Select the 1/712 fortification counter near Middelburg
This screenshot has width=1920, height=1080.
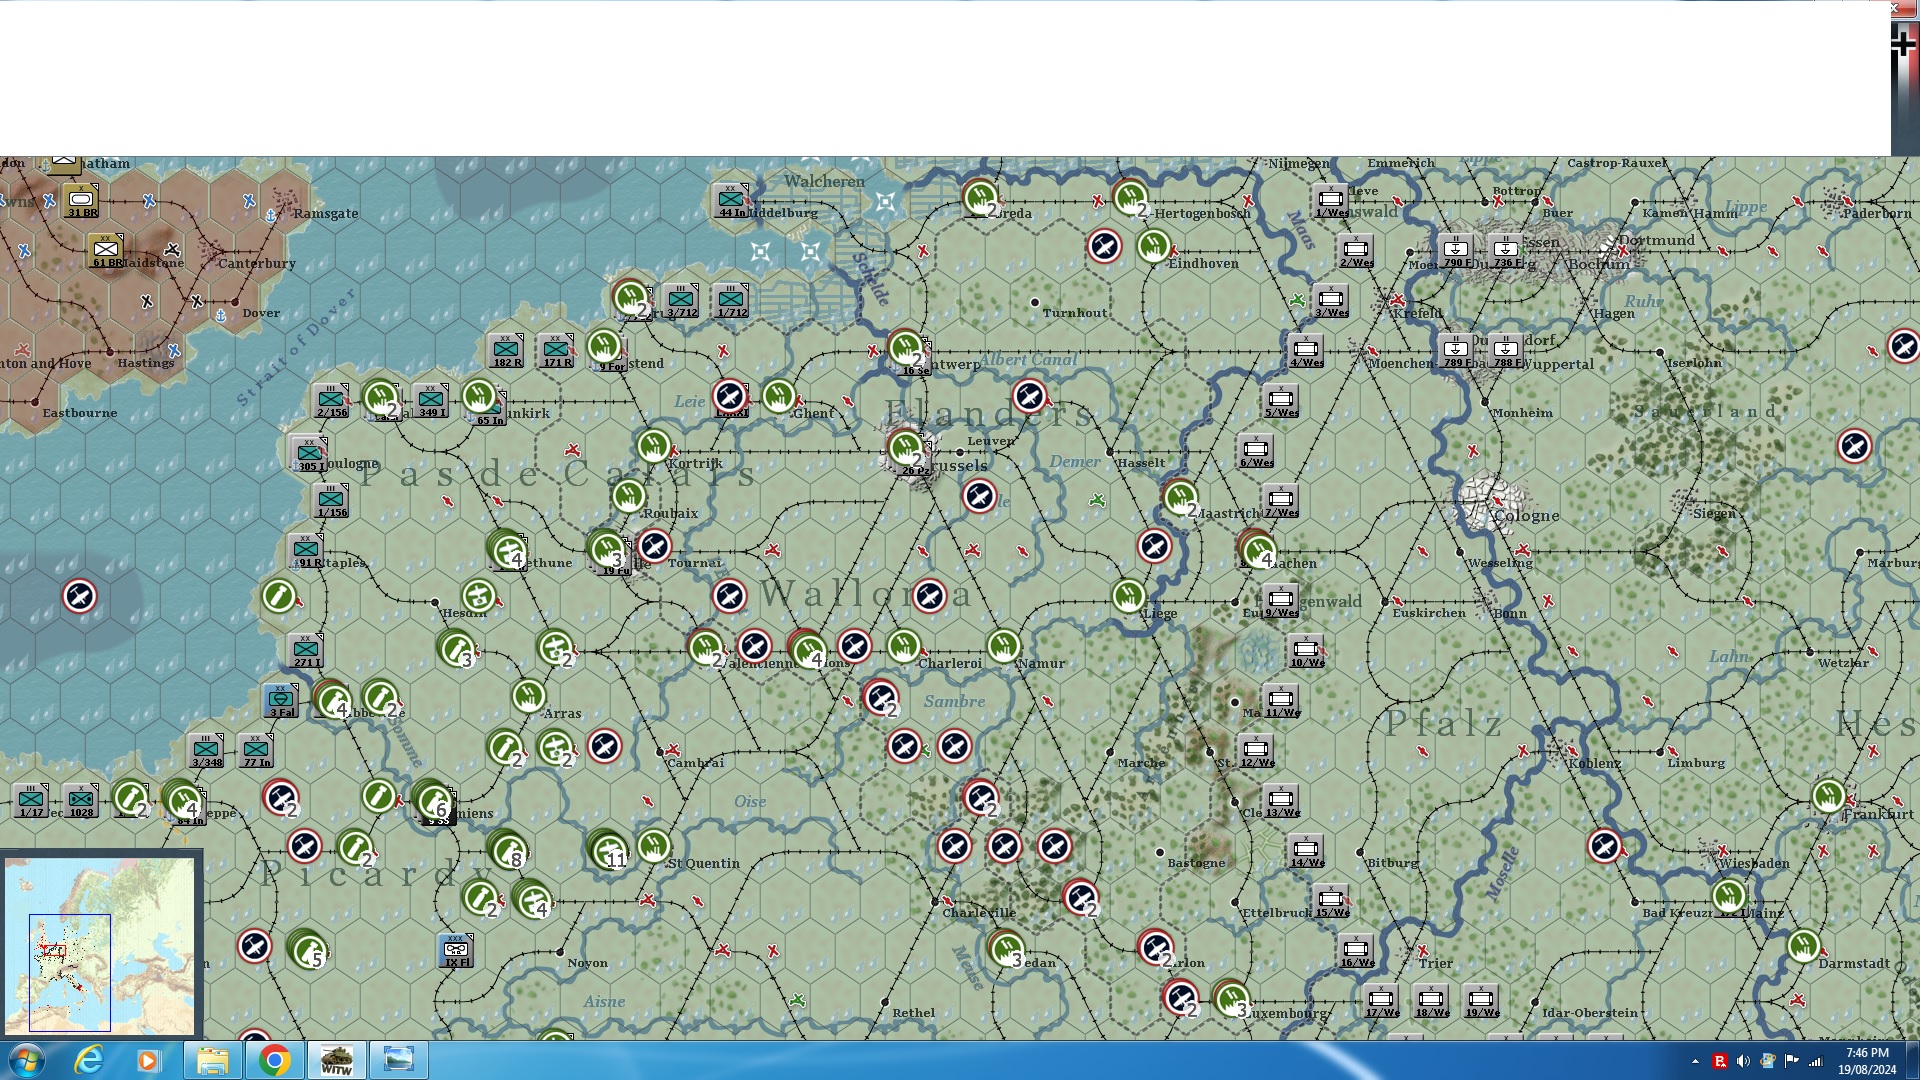pos(731,299)
